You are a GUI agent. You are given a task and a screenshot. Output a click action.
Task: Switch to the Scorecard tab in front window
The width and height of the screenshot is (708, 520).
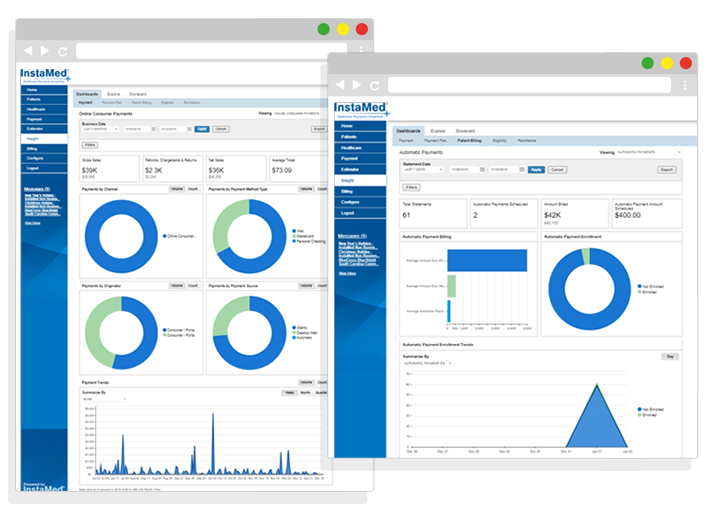tap(465, 131)
